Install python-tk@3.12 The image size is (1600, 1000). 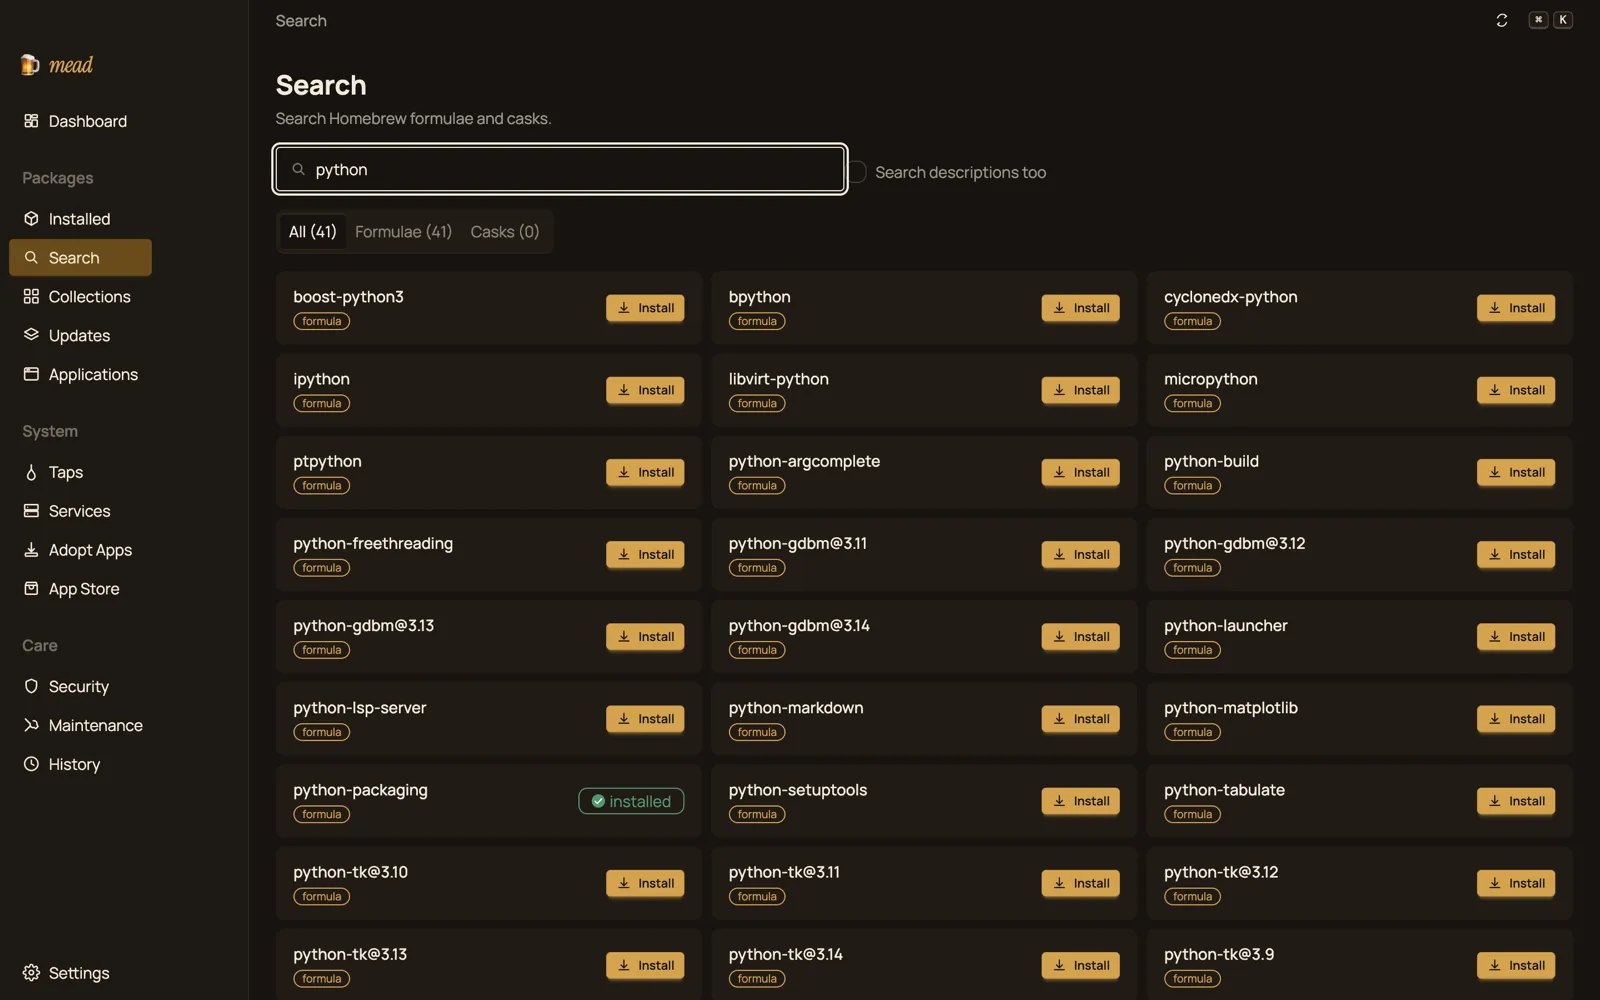[1516, 883]
